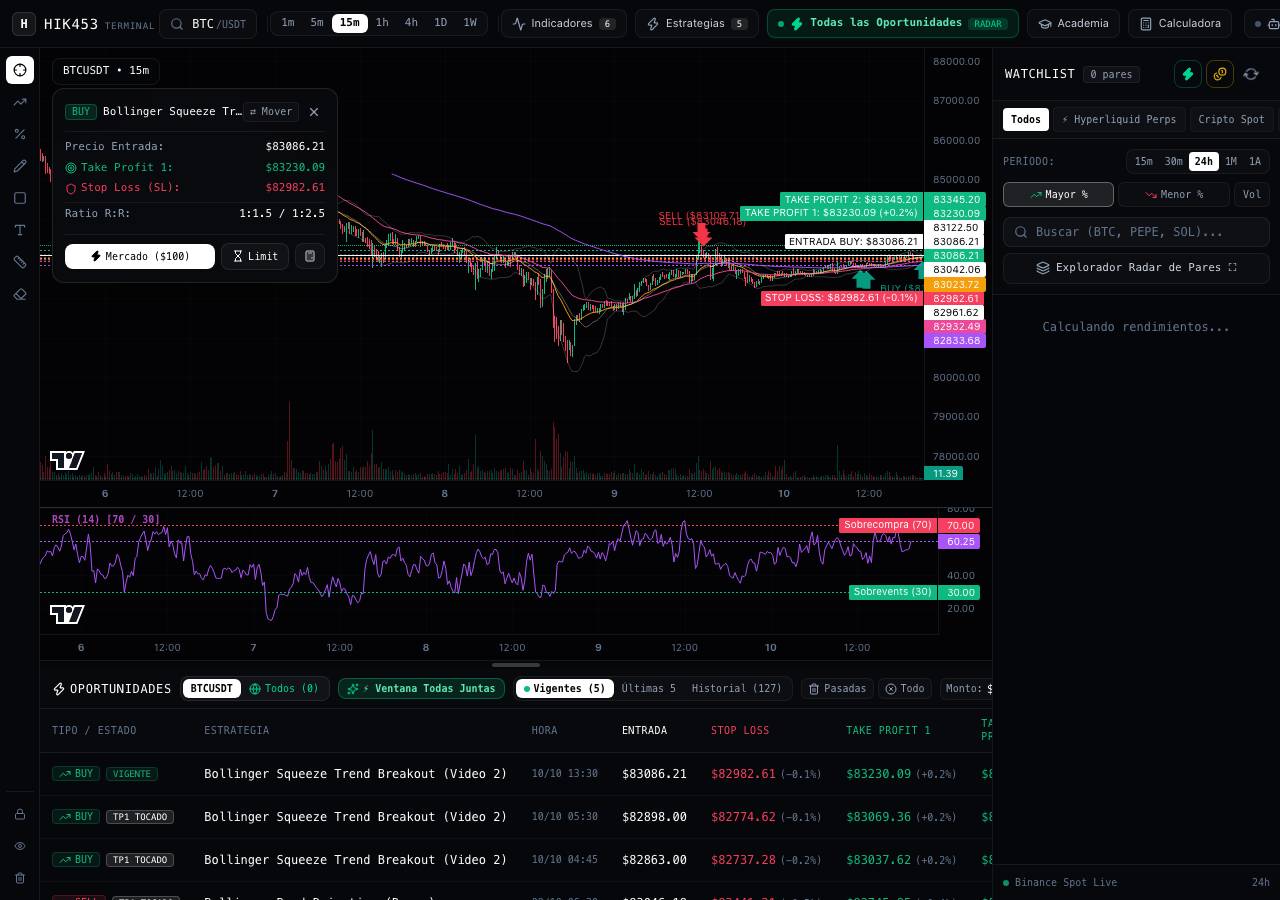
Task: Select the ruler measure tool
Action: pos(20,262)
